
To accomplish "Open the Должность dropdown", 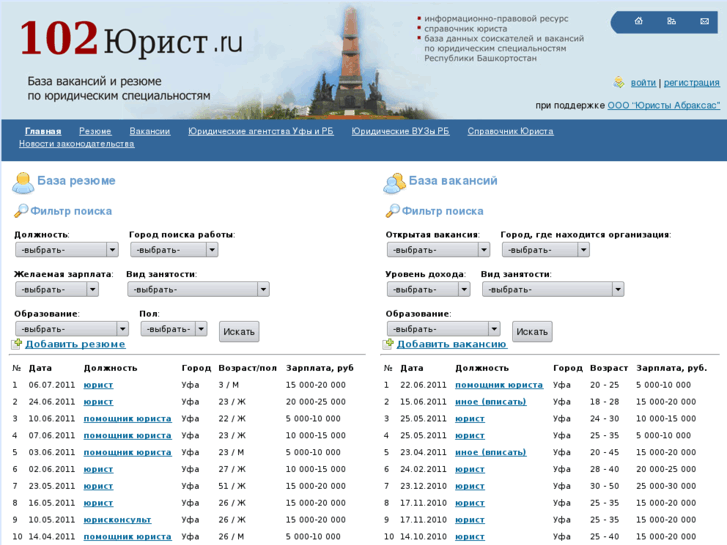I will [67, 250].
